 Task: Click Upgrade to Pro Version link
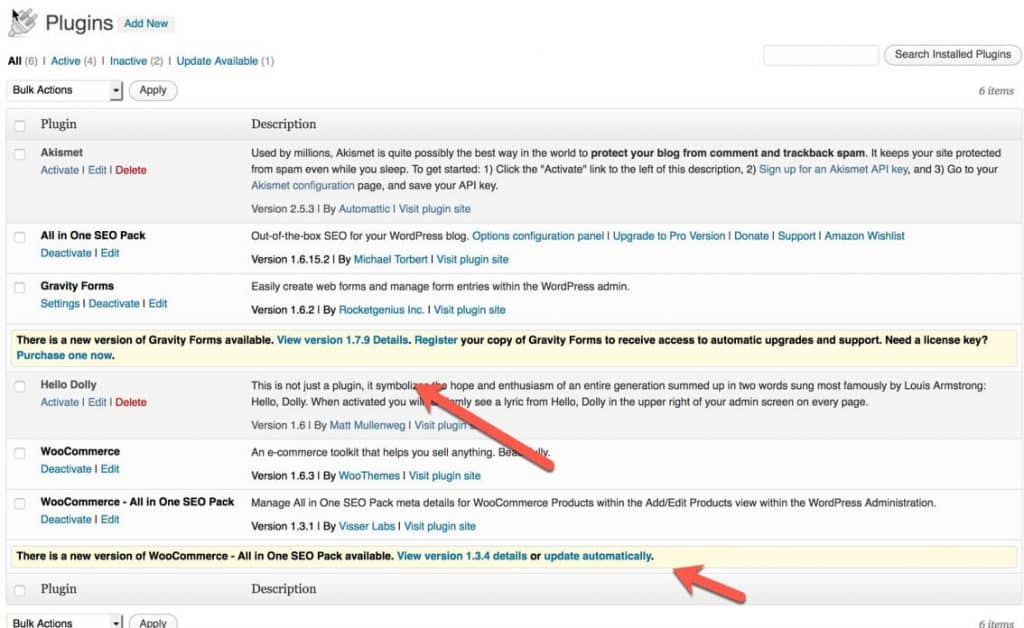668,235
